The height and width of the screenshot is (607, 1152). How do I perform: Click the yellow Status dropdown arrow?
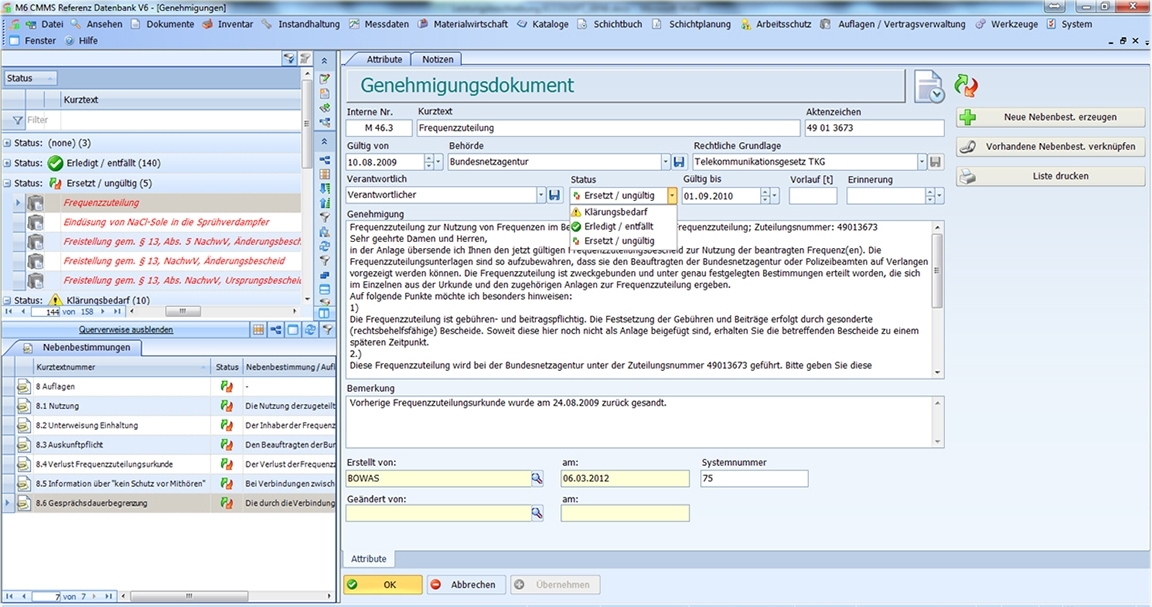click(x=672, y=196)
